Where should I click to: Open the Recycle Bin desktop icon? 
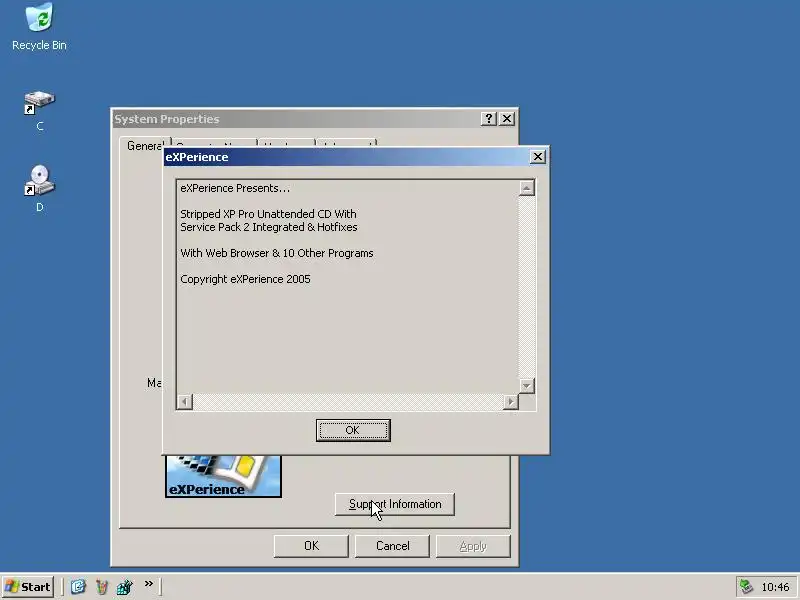(39, 27)
